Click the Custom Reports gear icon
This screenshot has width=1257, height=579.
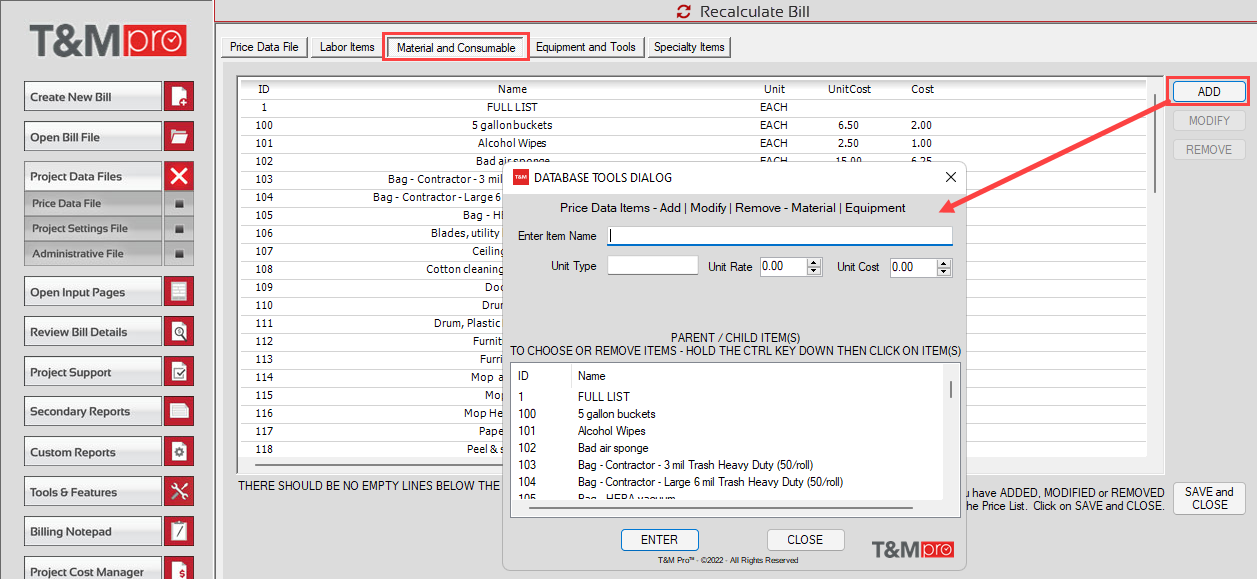(179, 452)
